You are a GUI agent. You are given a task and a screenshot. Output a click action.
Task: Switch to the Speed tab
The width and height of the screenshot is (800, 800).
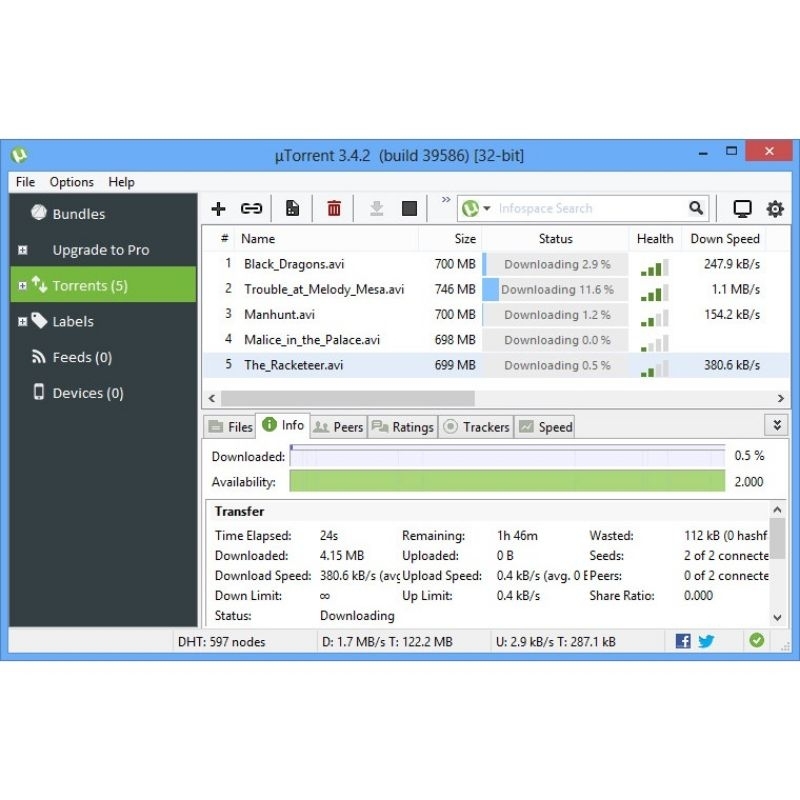tap(544, 427)
